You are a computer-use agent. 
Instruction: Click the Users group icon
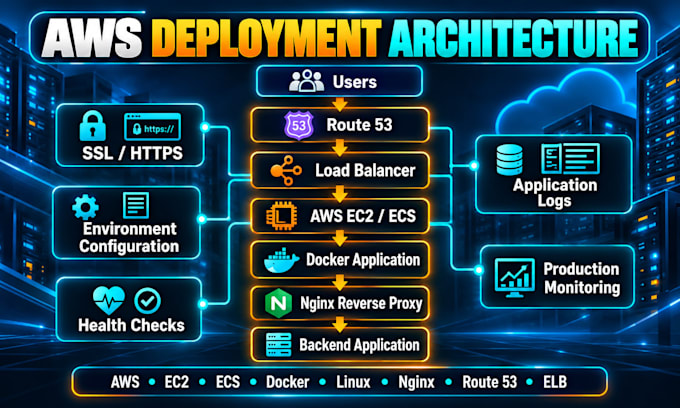point(307,81)
